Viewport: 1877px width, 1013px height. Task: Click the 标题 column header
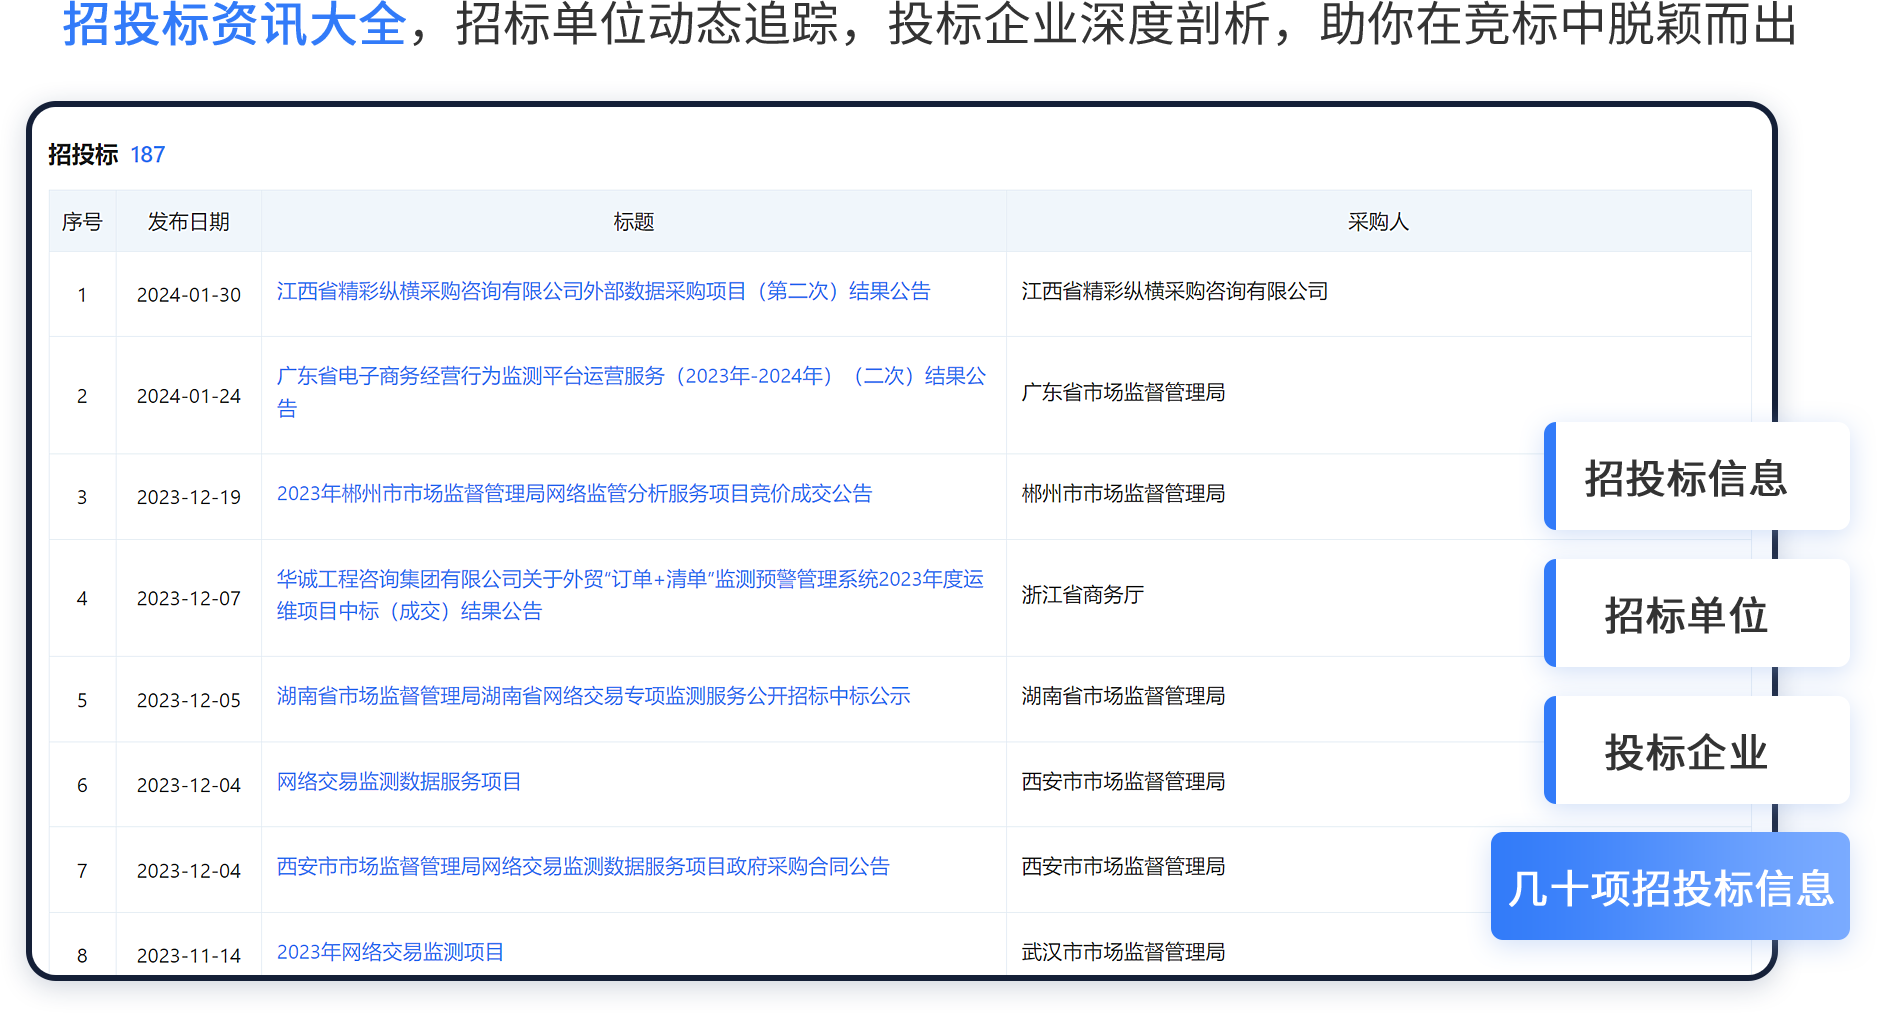(x=633, y=222)
